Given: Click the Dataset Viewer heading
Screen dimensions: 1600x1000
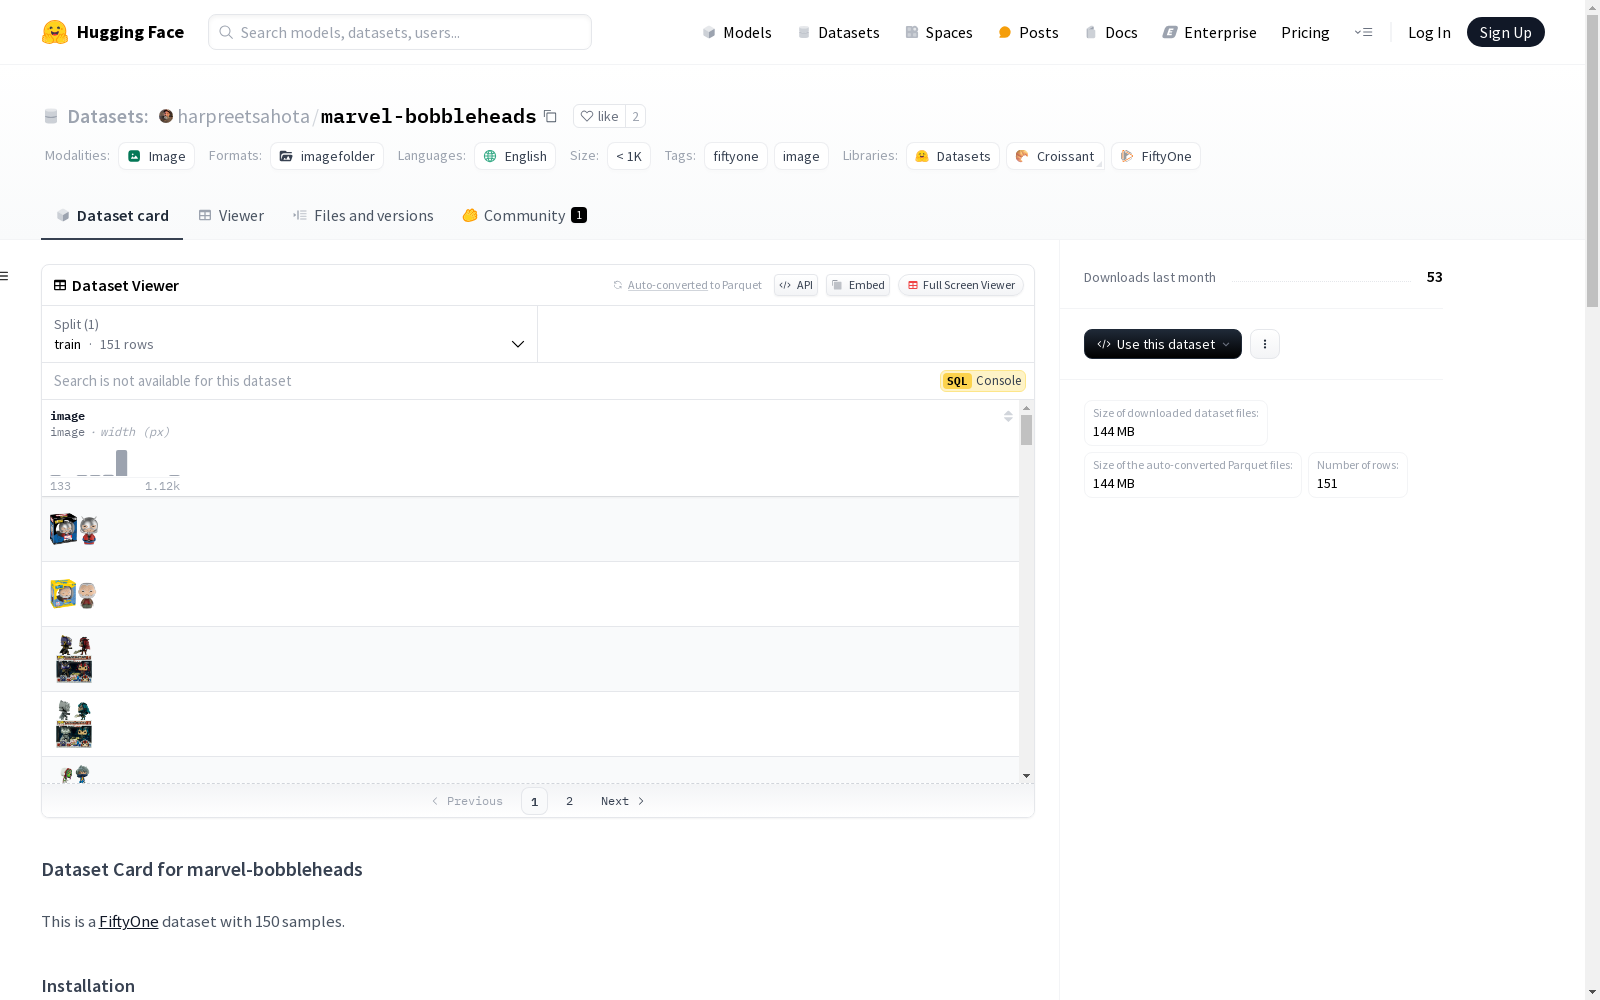Looking at the screenshot, I should point(125,286).
